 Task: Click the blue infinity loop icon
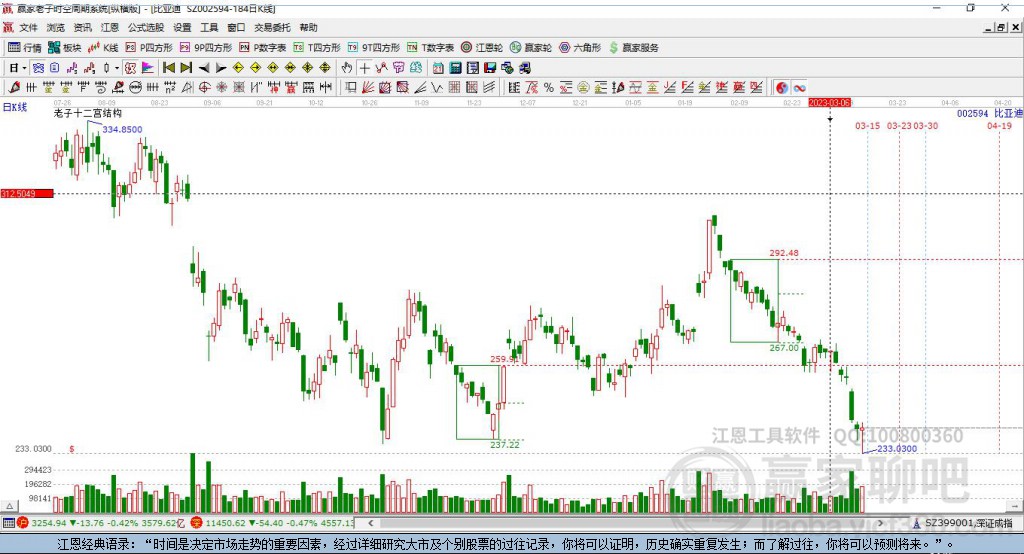point(799,88)
